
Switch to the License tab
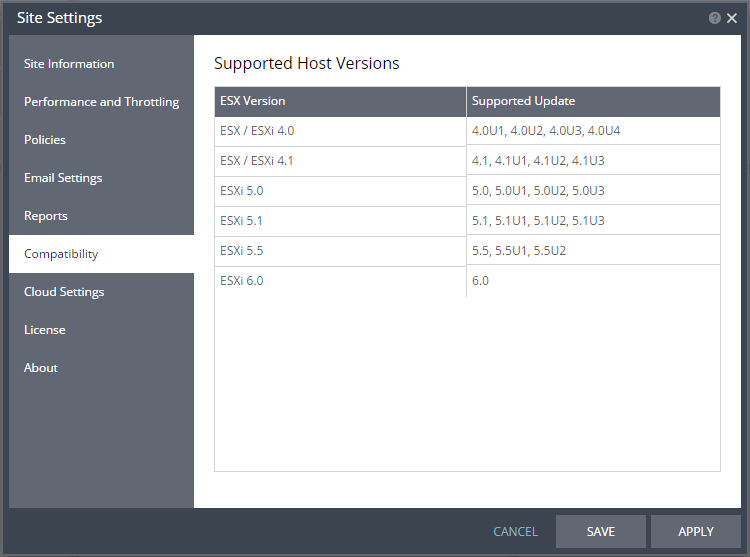coord(101,330)
